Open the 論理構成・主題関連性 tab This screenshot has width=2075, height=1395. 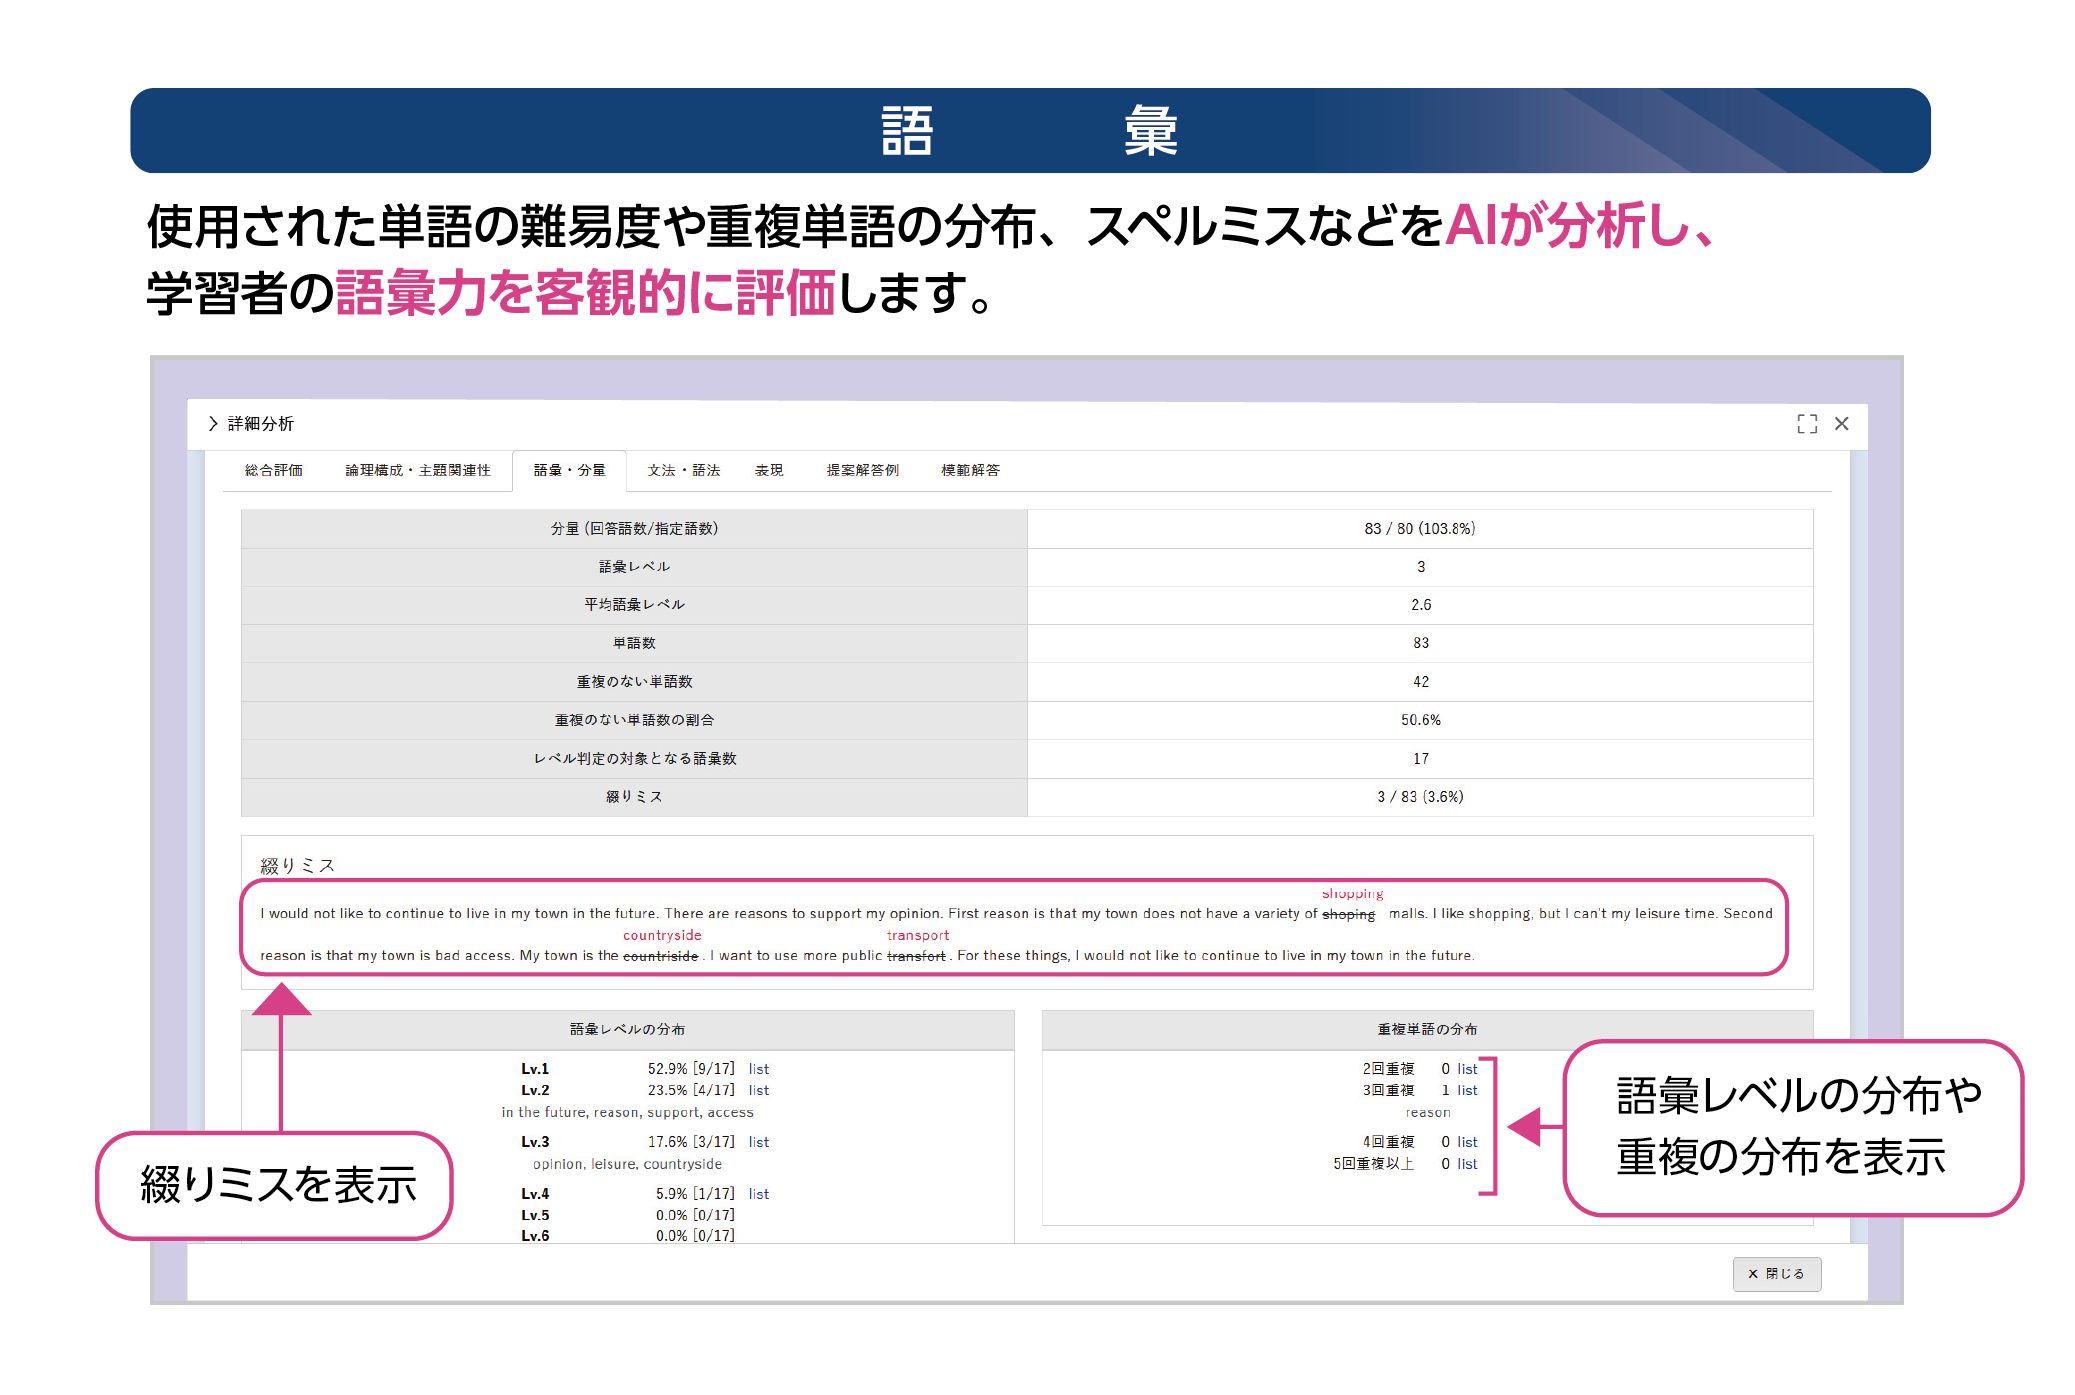(x=418, y=470)
